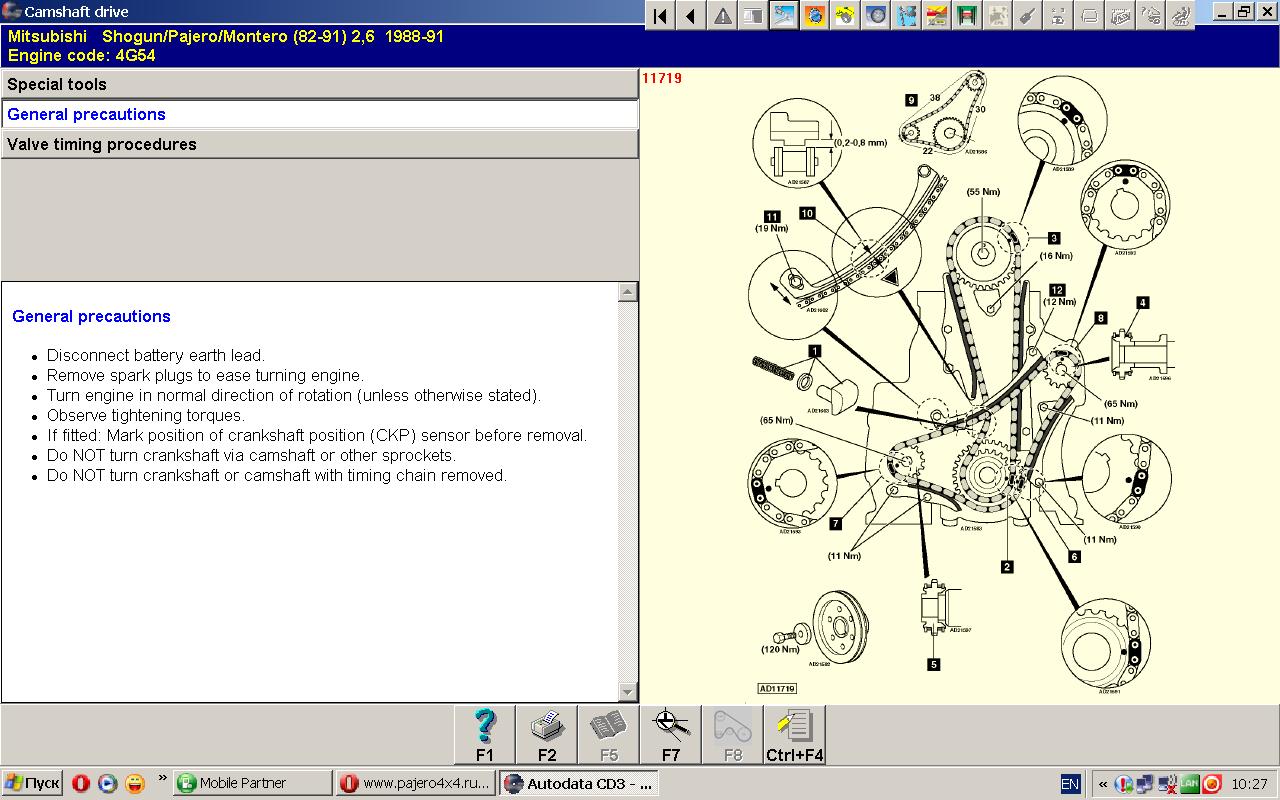Click the green vehicle lift toolbar icon
The height and width of the screenshot is (800, 1280).
pyautogui.click(x=967, y=15)
